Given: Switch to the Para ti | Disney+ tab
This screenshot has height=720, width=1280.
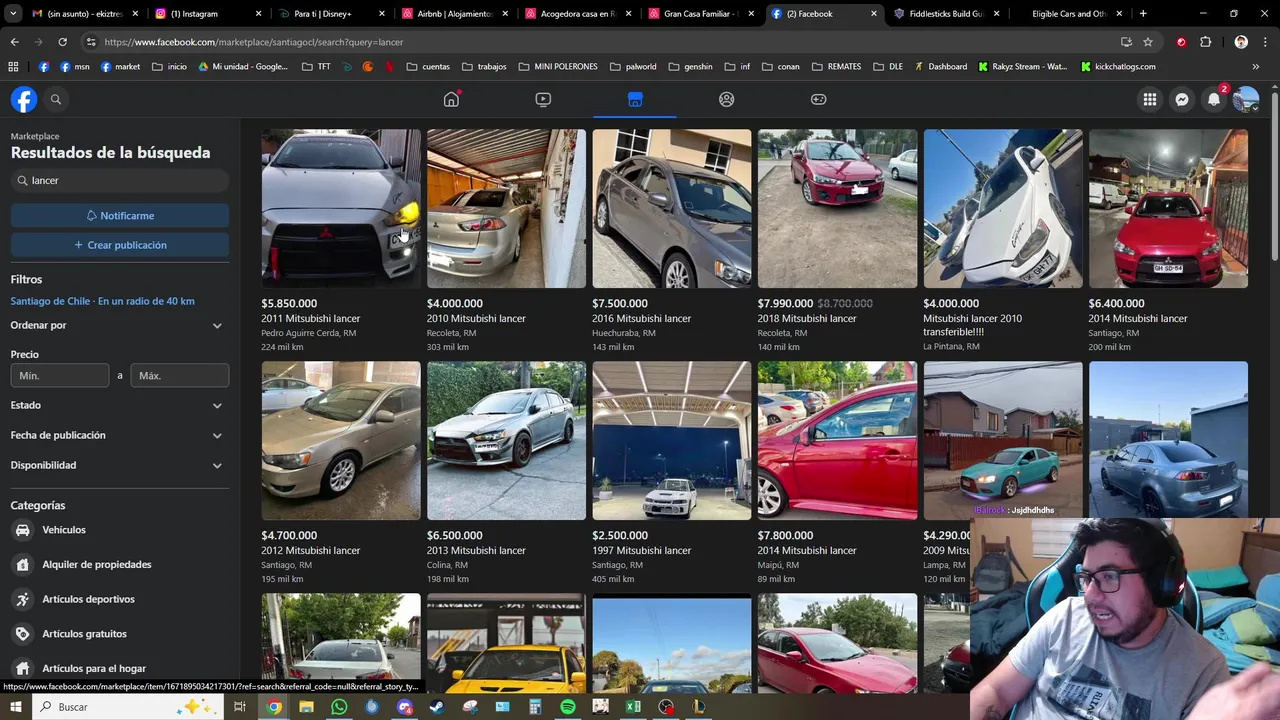Looking at the screenshot, I should [330, 14].
